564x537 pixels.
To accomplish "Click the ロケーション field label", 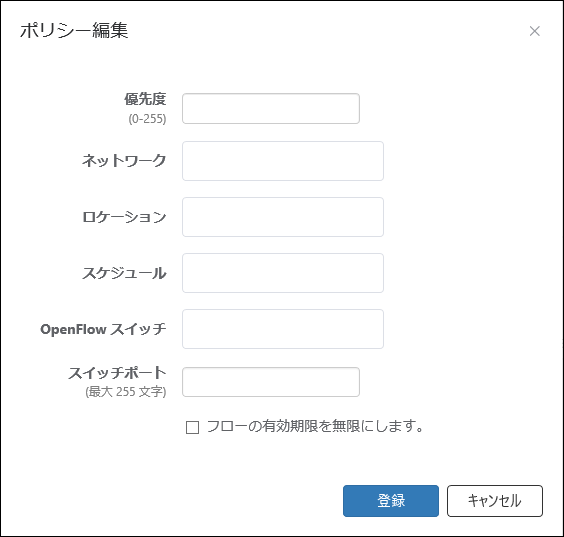I will 124,217.
